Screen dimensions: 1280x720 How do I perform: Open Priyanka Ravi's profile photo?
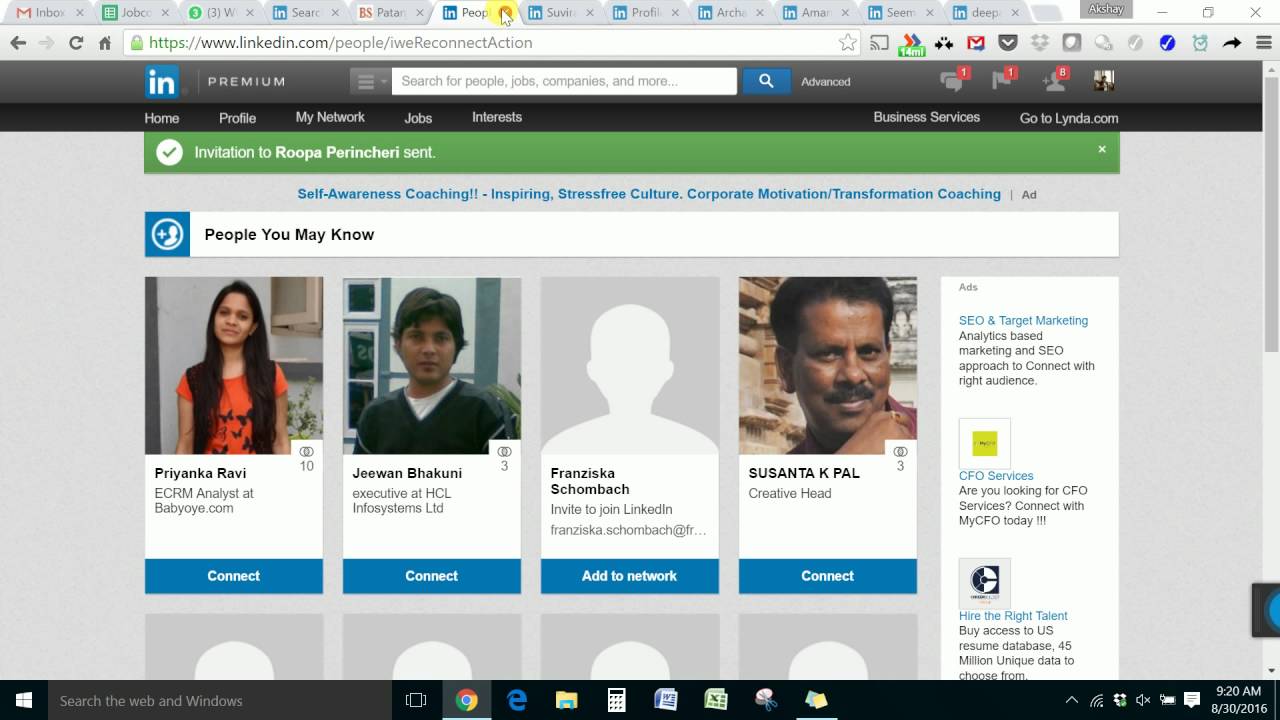234,366
